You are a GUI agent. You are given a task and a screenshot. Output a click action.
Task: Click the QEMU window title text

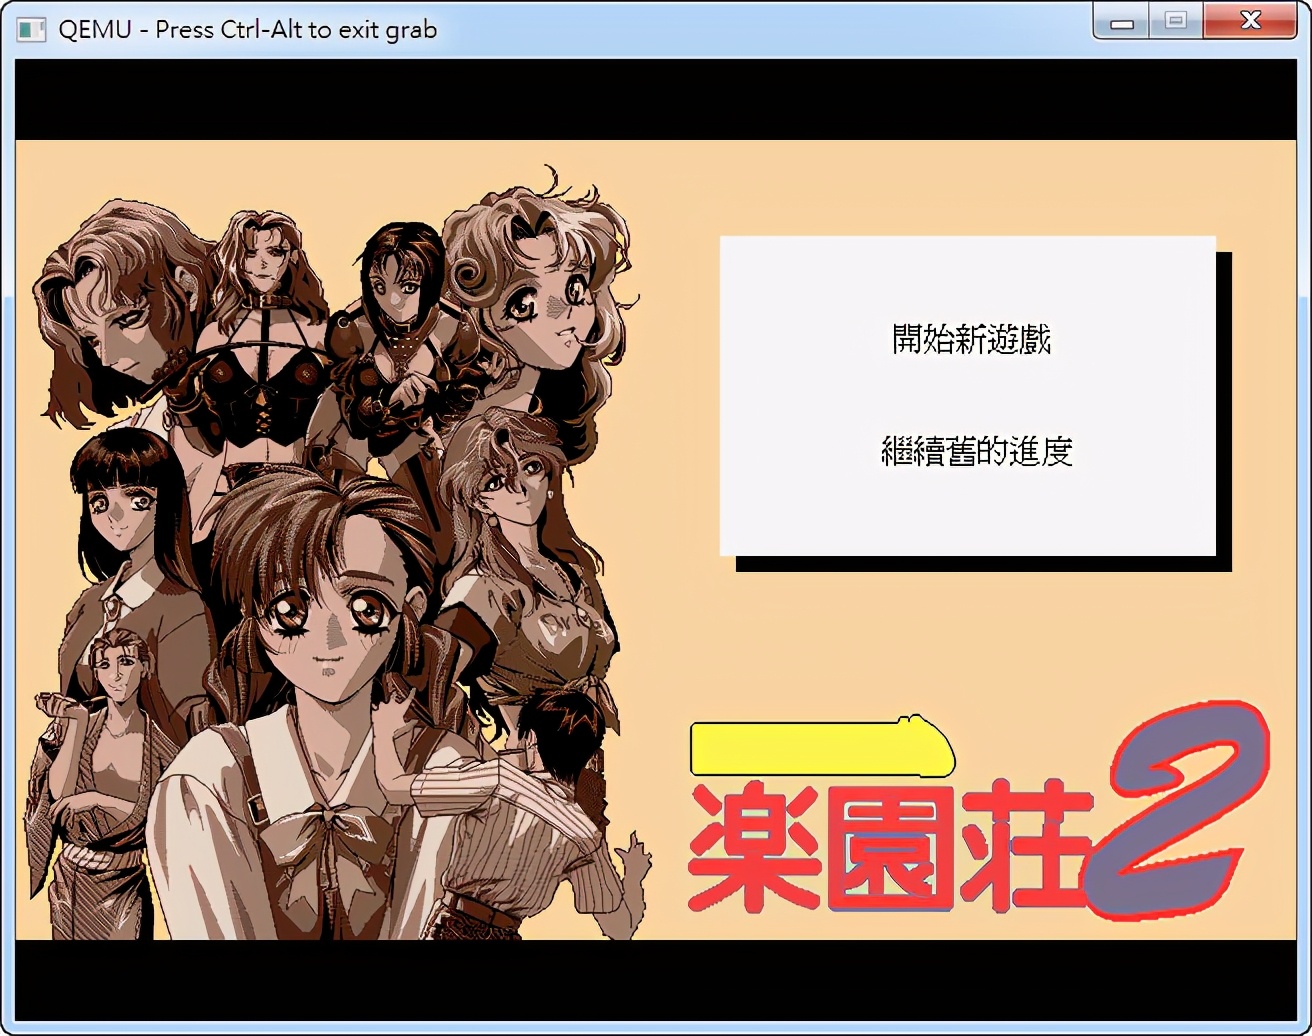tap(247, 29)
